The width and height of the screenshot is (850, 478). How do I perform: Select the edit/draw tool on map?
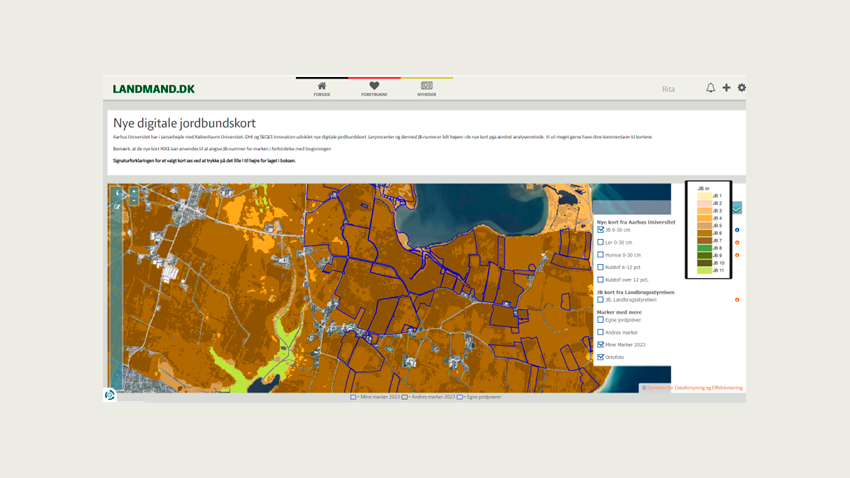click(x=117, y=207)
